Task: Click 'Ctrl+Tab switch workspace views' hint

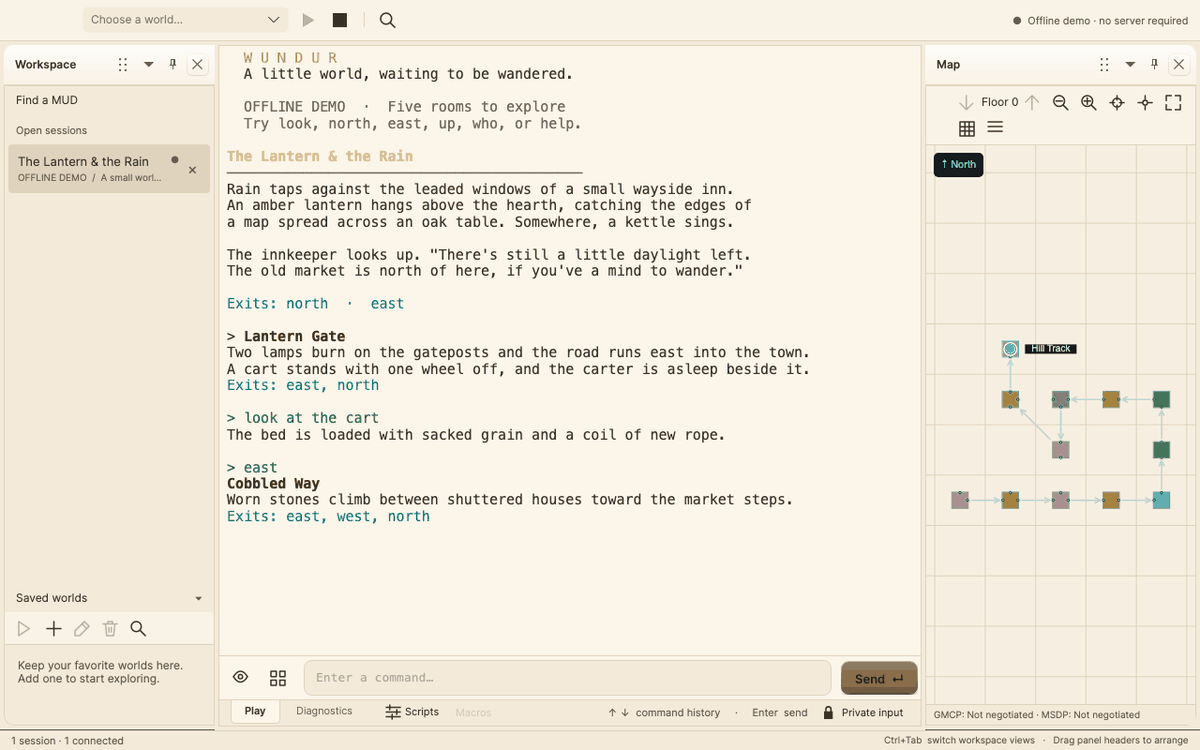Action: 960,741
